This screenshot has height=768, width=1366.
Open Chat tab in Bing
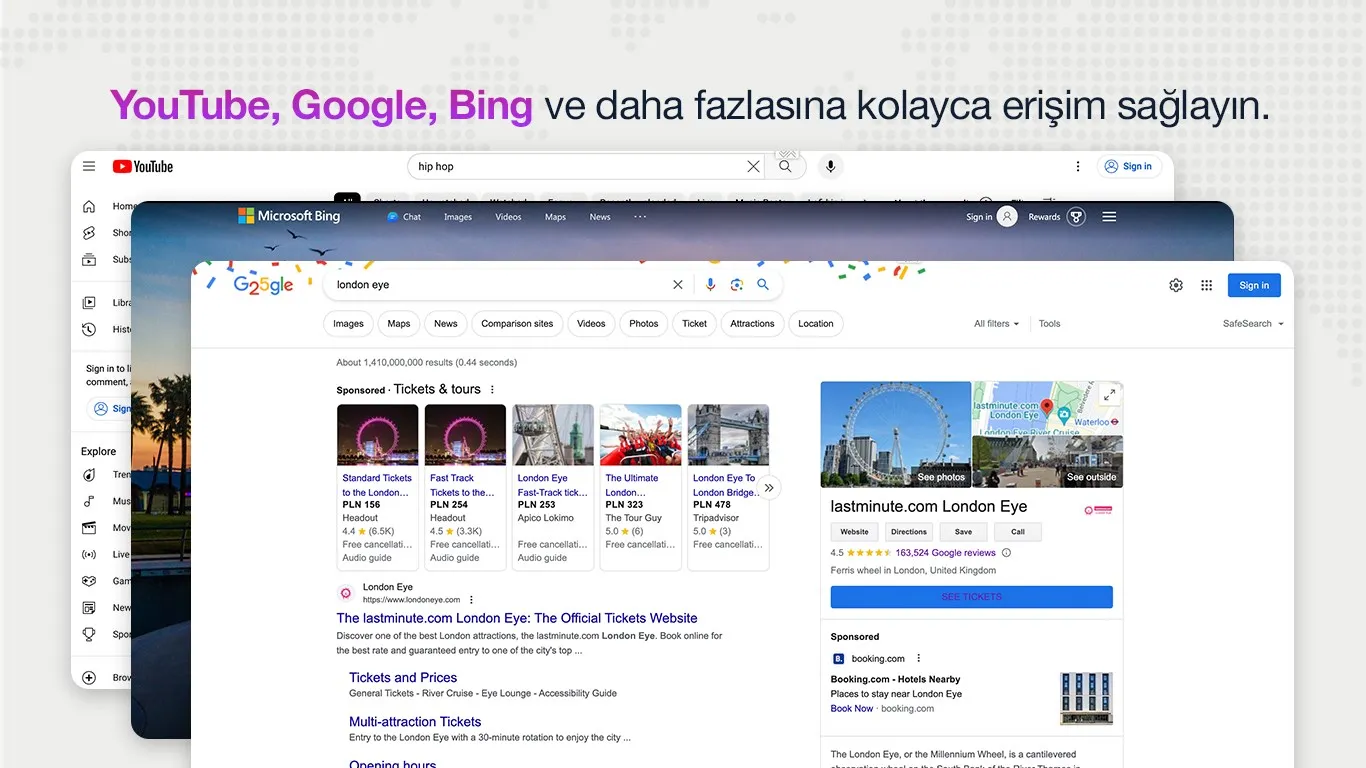(x=404, y=217)
